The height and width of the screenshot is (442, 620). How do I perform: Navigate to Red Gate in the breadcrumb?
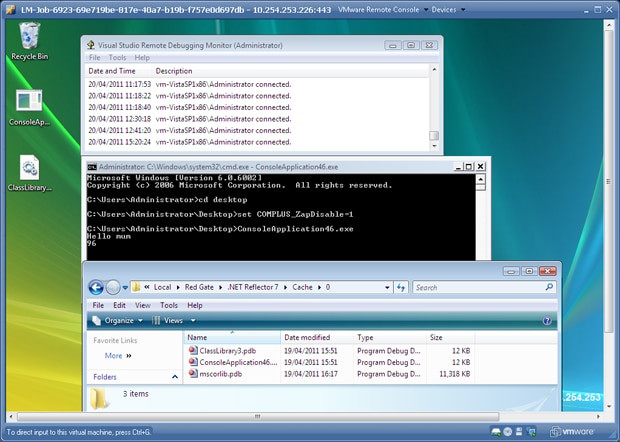(199, 287)
